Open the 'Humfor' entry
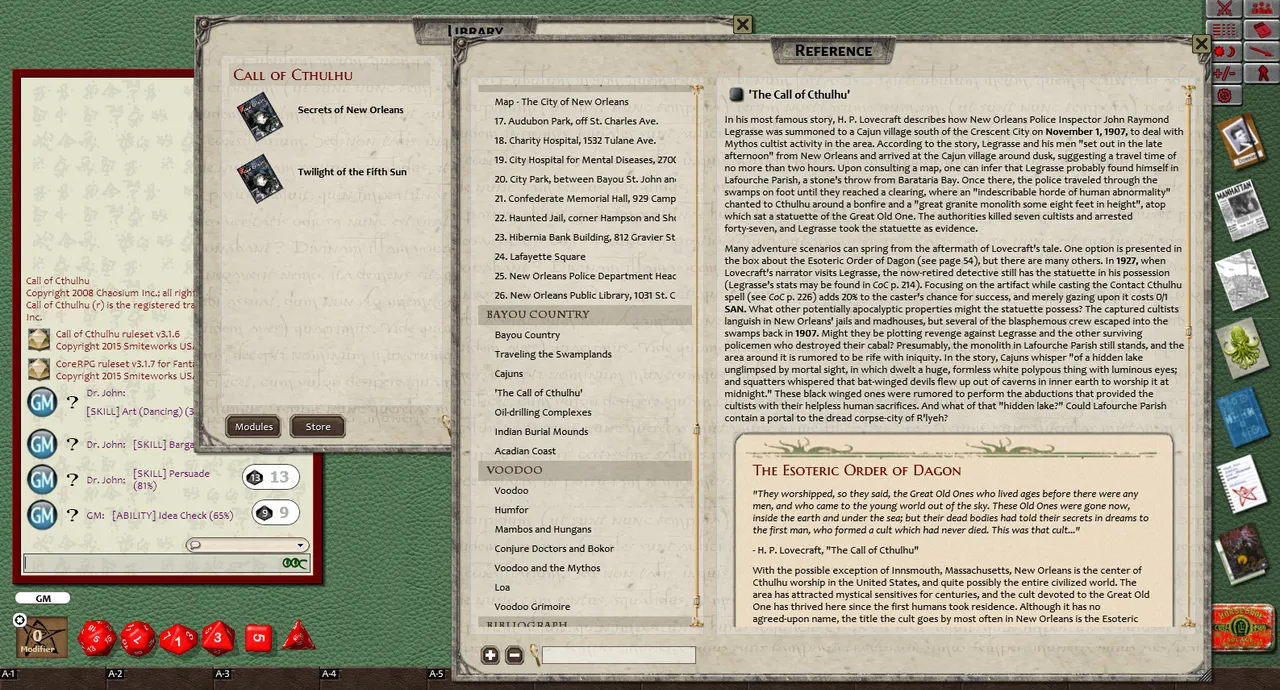 511,509
